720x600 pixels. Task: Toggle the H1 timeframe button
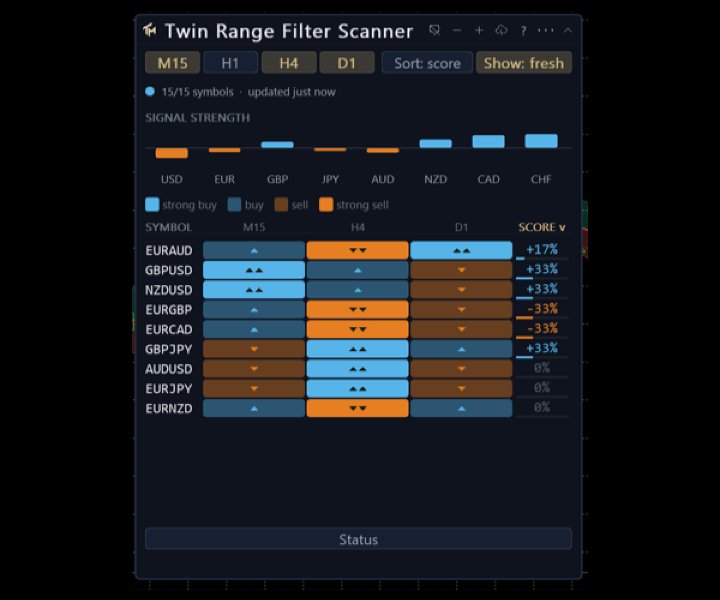click(230, 62)
